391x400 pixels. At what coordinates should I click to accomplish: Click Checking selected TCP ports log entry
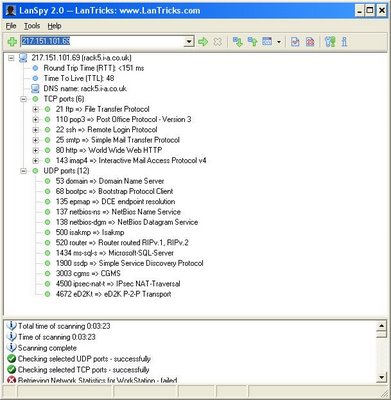coord(83,370)
